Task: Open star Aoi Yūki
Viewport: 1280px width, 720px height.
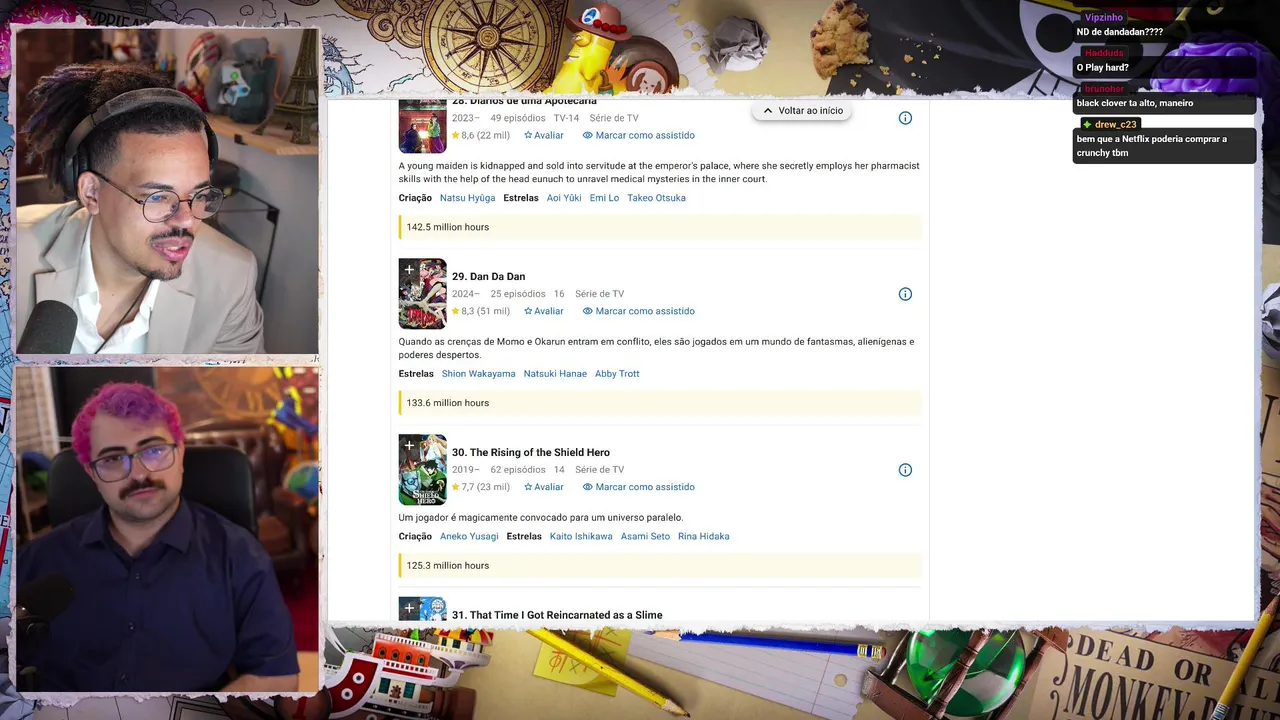Action: 564,198
